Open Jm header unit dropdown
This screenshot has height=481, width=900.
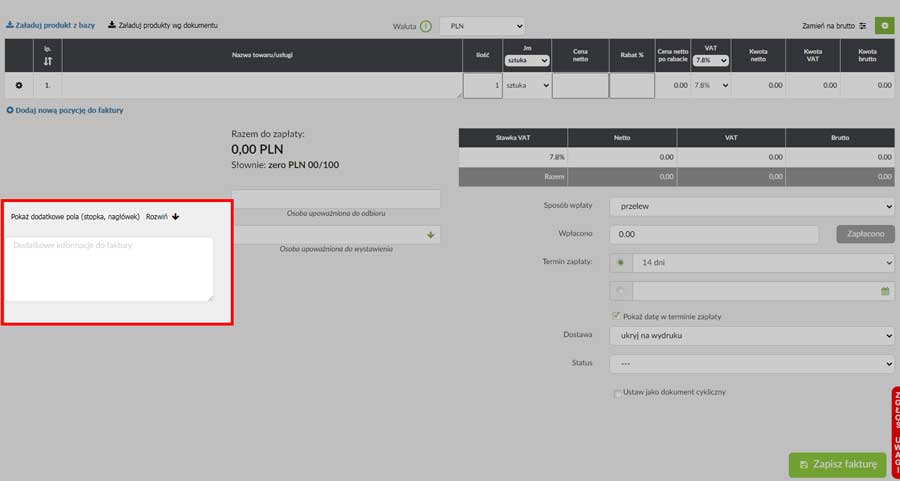pyautogui.click(x=527, y=60)
